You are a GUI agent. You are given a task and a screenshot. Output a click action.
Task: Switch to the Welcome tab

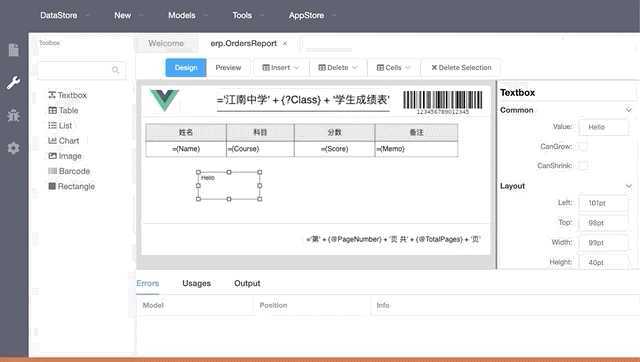[166, 43]
